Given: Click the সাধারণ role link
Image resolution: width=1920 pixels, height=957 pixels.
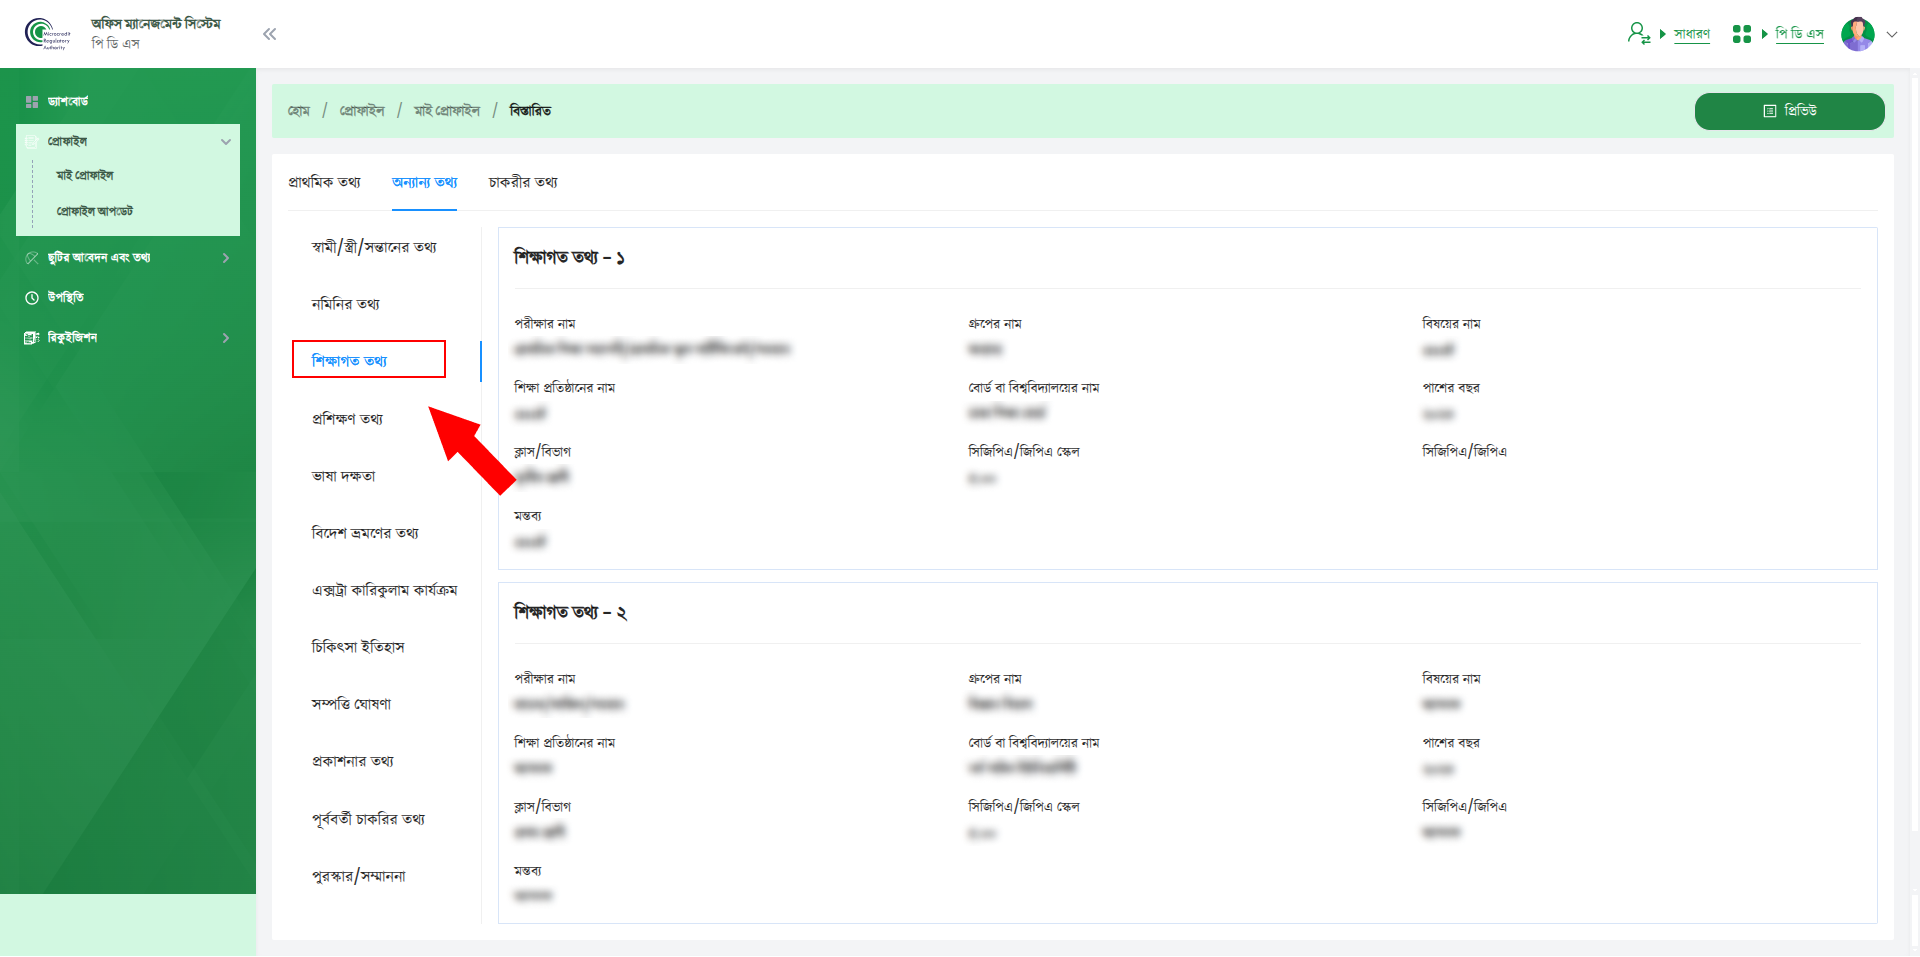Looking at the screenshot, I should [x=1691, y=34].
